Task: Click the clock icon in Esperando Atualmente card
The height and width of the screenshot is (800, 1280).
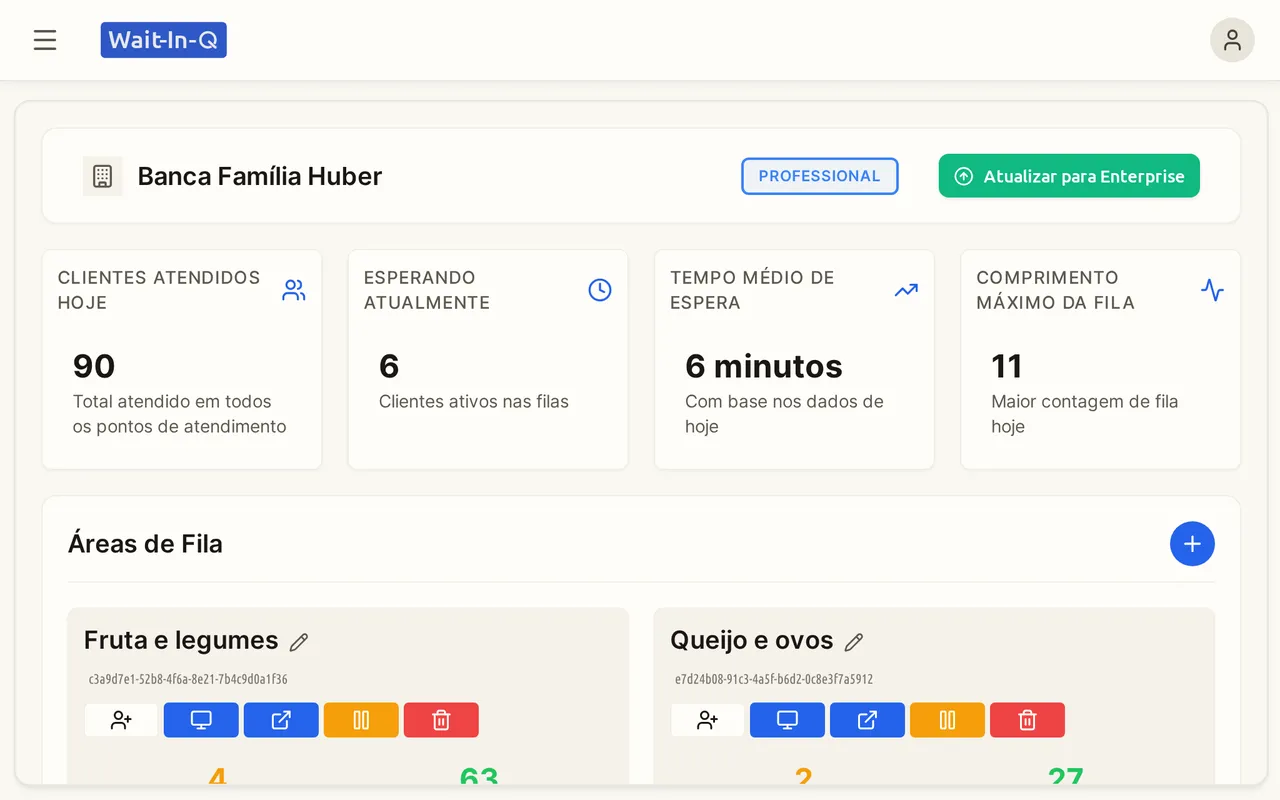Action: (x=600, y=290)
